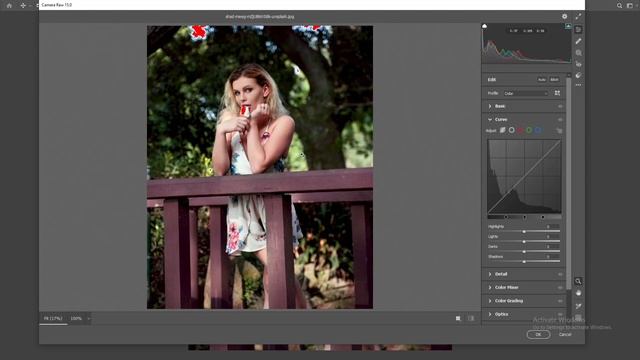
Task: Select the Zoom tool magnifier icon
Action: pyautogui.click(x=578, y=281)
